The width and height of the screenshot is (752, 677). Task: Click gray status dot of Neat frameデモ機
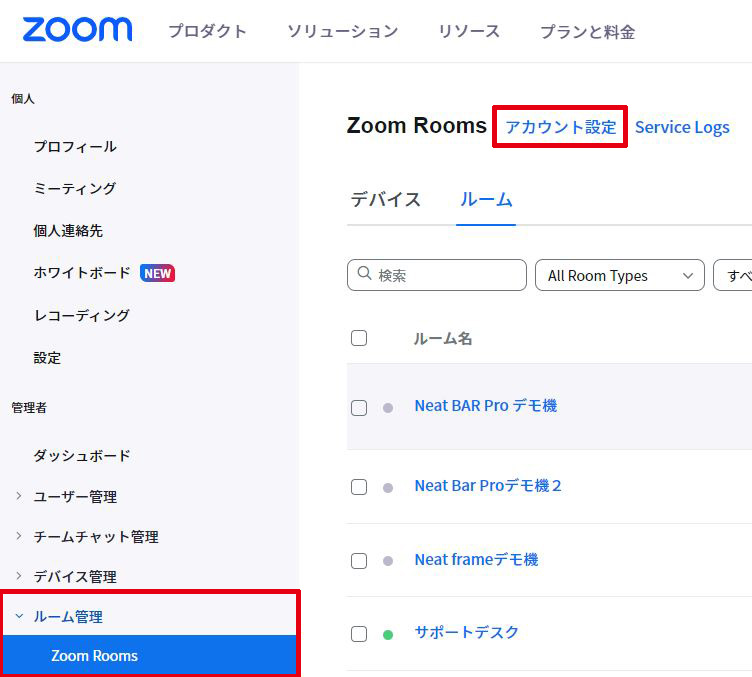pos(388,560)
